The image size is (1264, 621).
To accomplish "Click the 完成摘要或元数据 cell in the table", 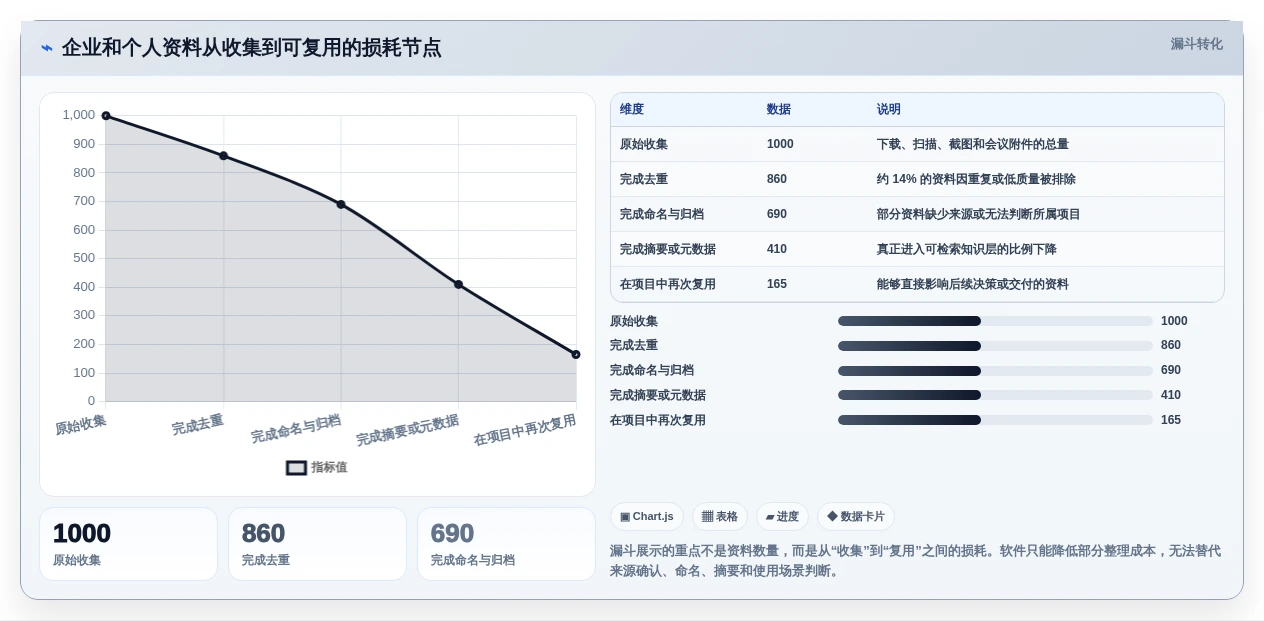I will [x=668, y=249].
